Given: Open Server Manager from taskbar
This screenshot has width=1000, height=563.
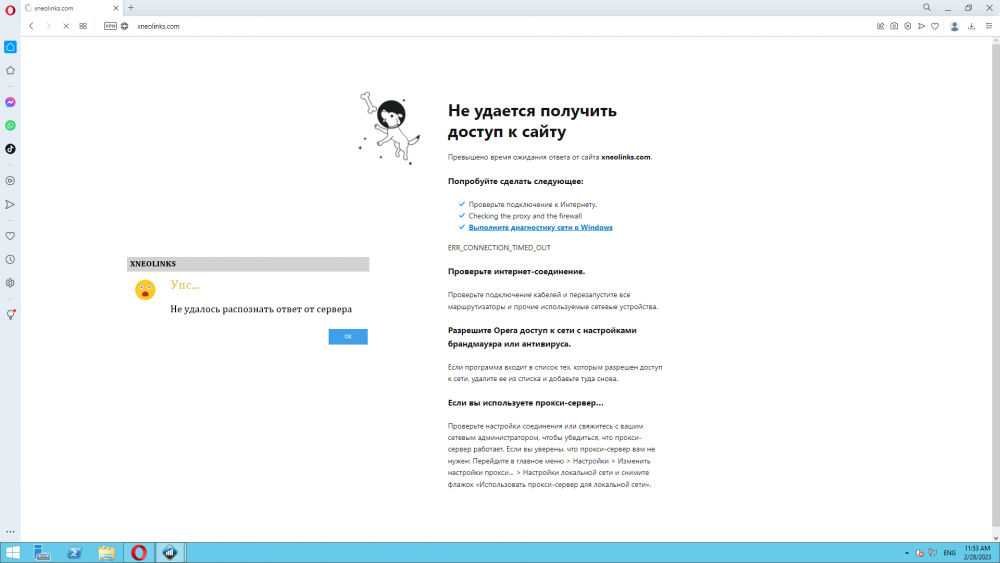Looking at the screenshot, I should 42,552.
